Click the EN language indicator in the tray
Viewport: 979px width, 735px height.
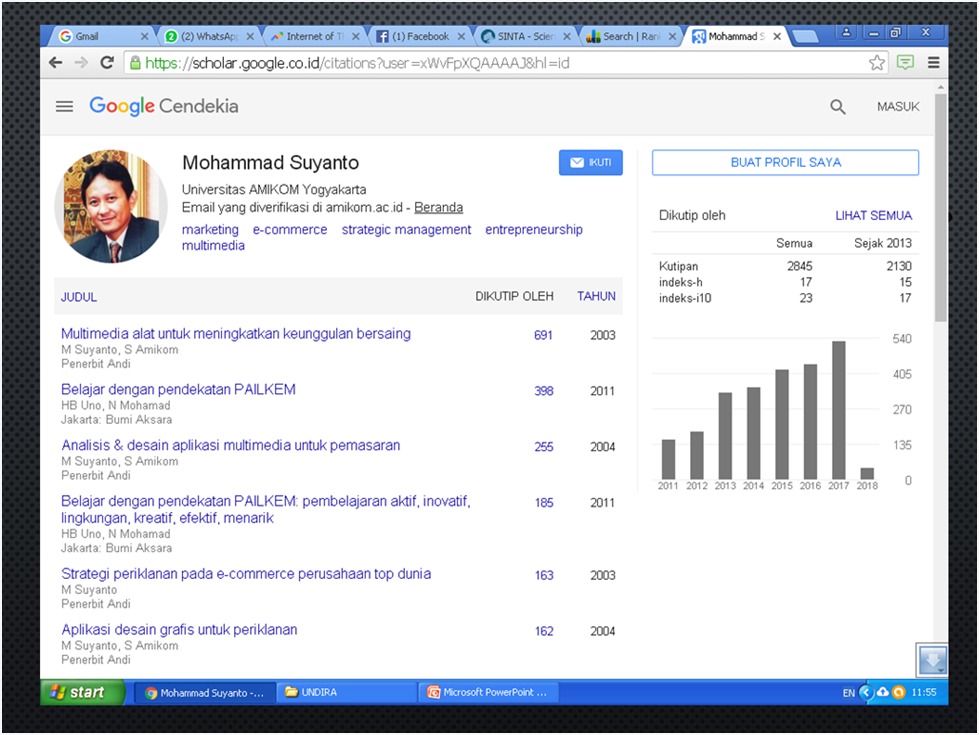pos(848,693)
